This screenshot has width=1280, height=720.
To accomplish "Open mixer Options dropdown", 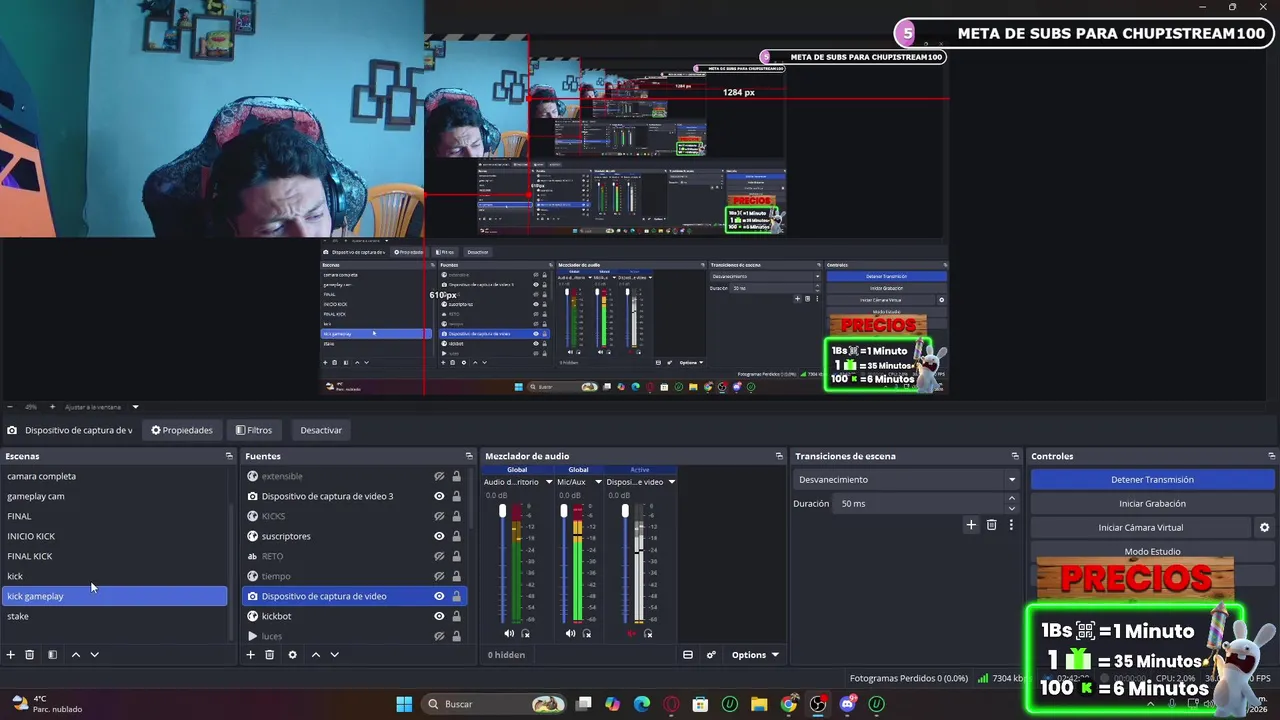I will 755,655.
